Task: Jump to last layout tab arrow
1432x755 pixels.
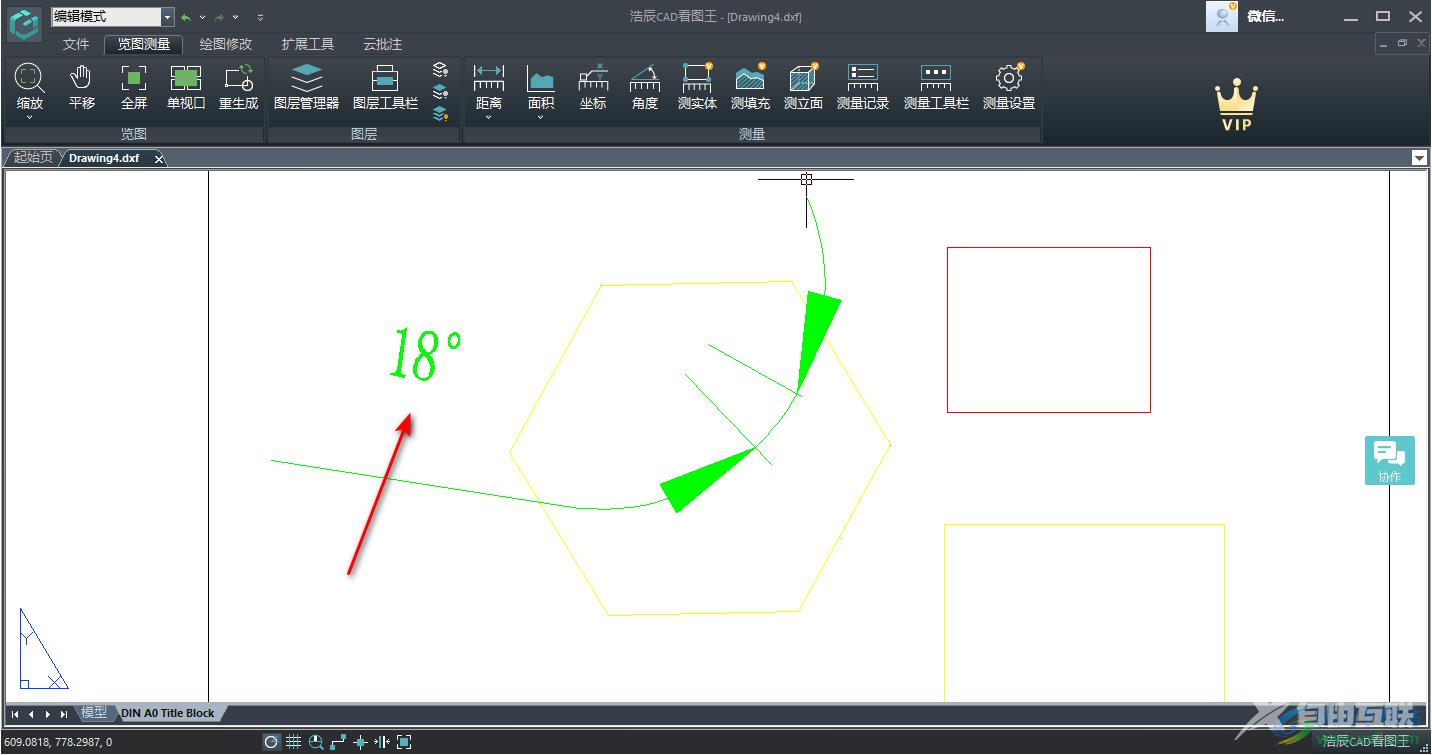Action: point(64,714)
